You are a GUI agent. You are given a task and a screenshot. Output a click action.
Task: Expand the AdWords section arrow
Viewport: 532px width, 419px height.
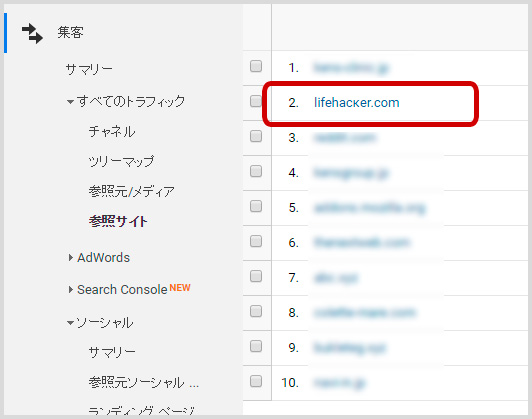pos(70,258)
